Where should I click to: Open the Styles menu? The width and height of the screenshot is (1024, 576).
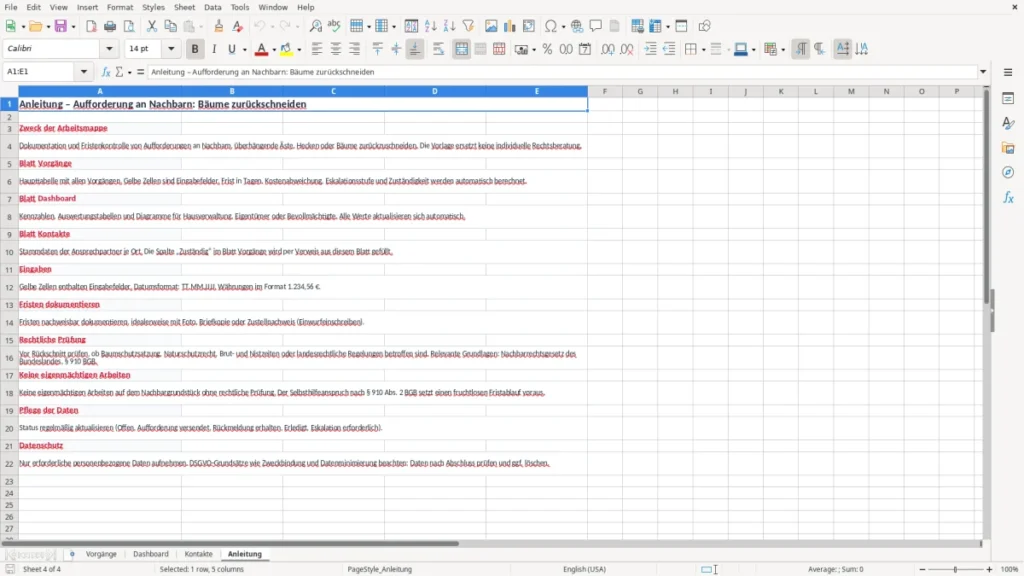coord(153,7)
